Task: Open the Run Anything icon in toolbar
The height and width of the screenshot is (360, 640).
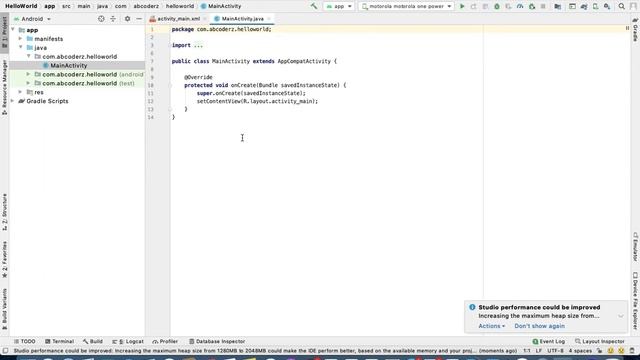Action: [x=572, y=6]
